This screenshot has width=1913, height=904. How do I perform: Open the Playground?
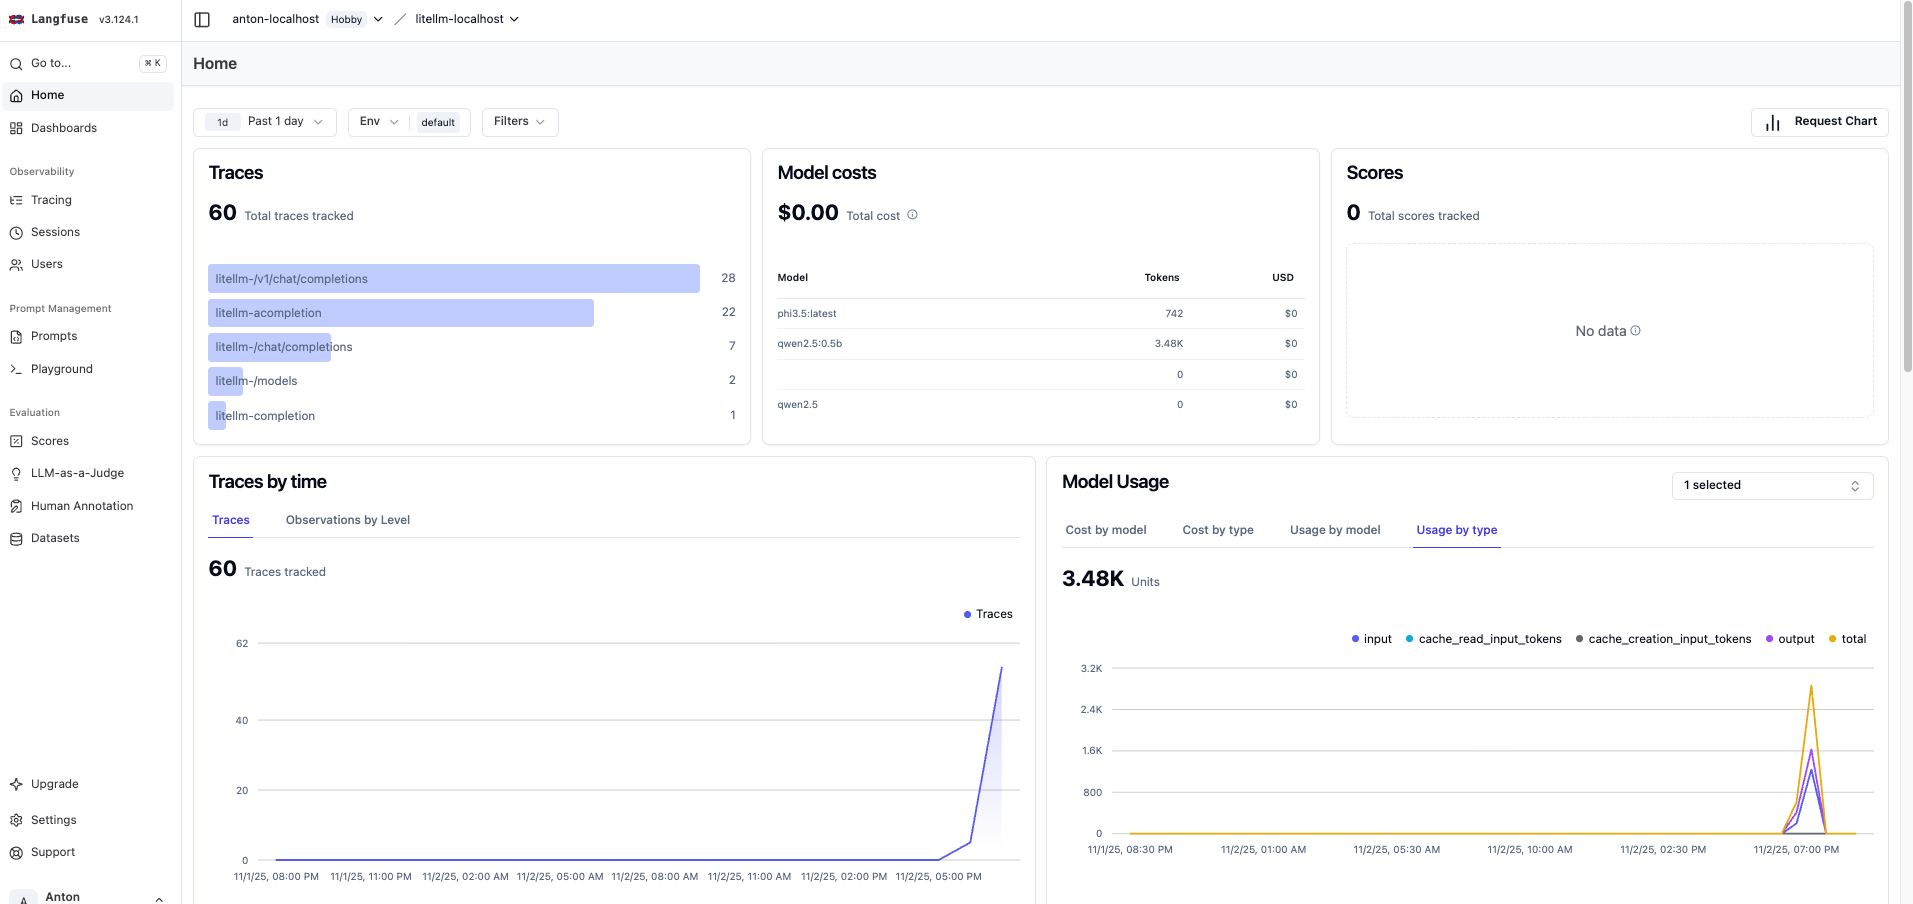61,369
